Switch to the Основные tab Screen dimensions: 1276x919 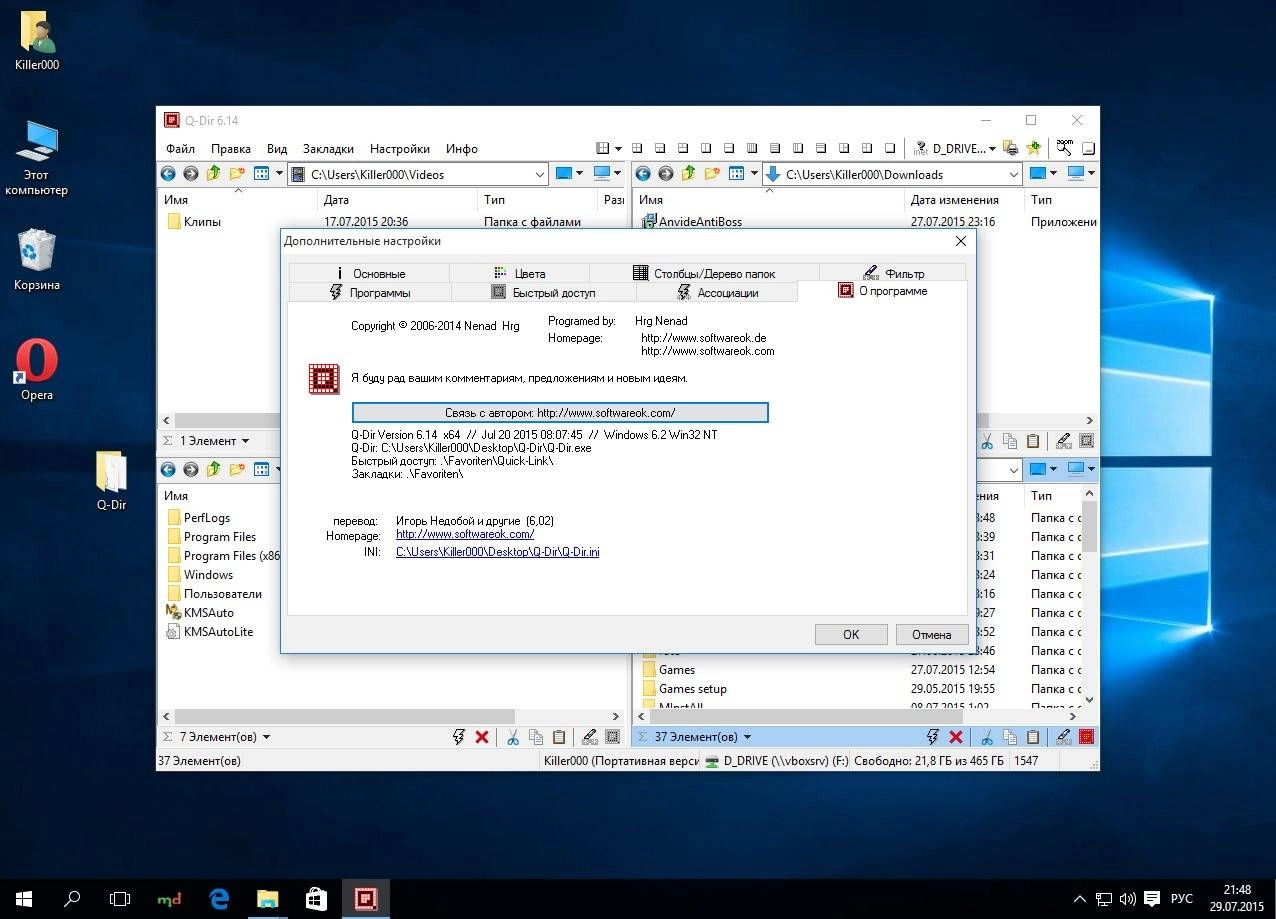pyautogui.click(x=369, y=273)
